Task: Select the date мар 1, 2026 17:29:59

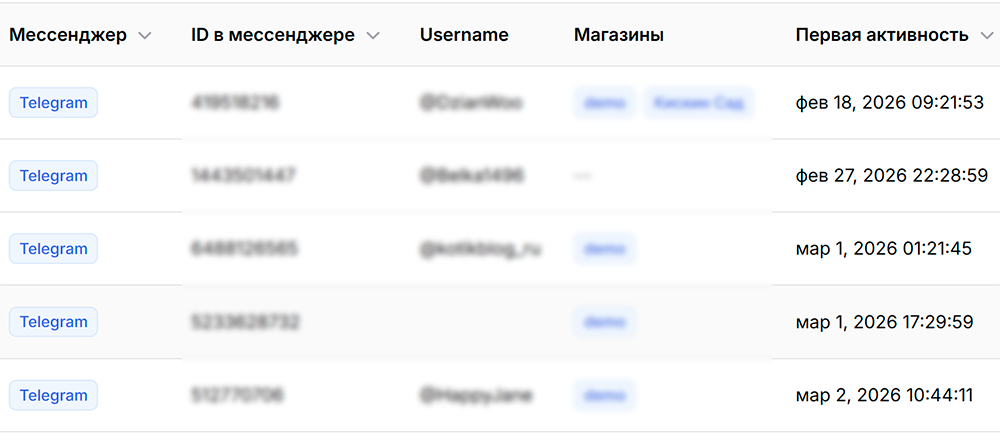Action: coord(884,322)
